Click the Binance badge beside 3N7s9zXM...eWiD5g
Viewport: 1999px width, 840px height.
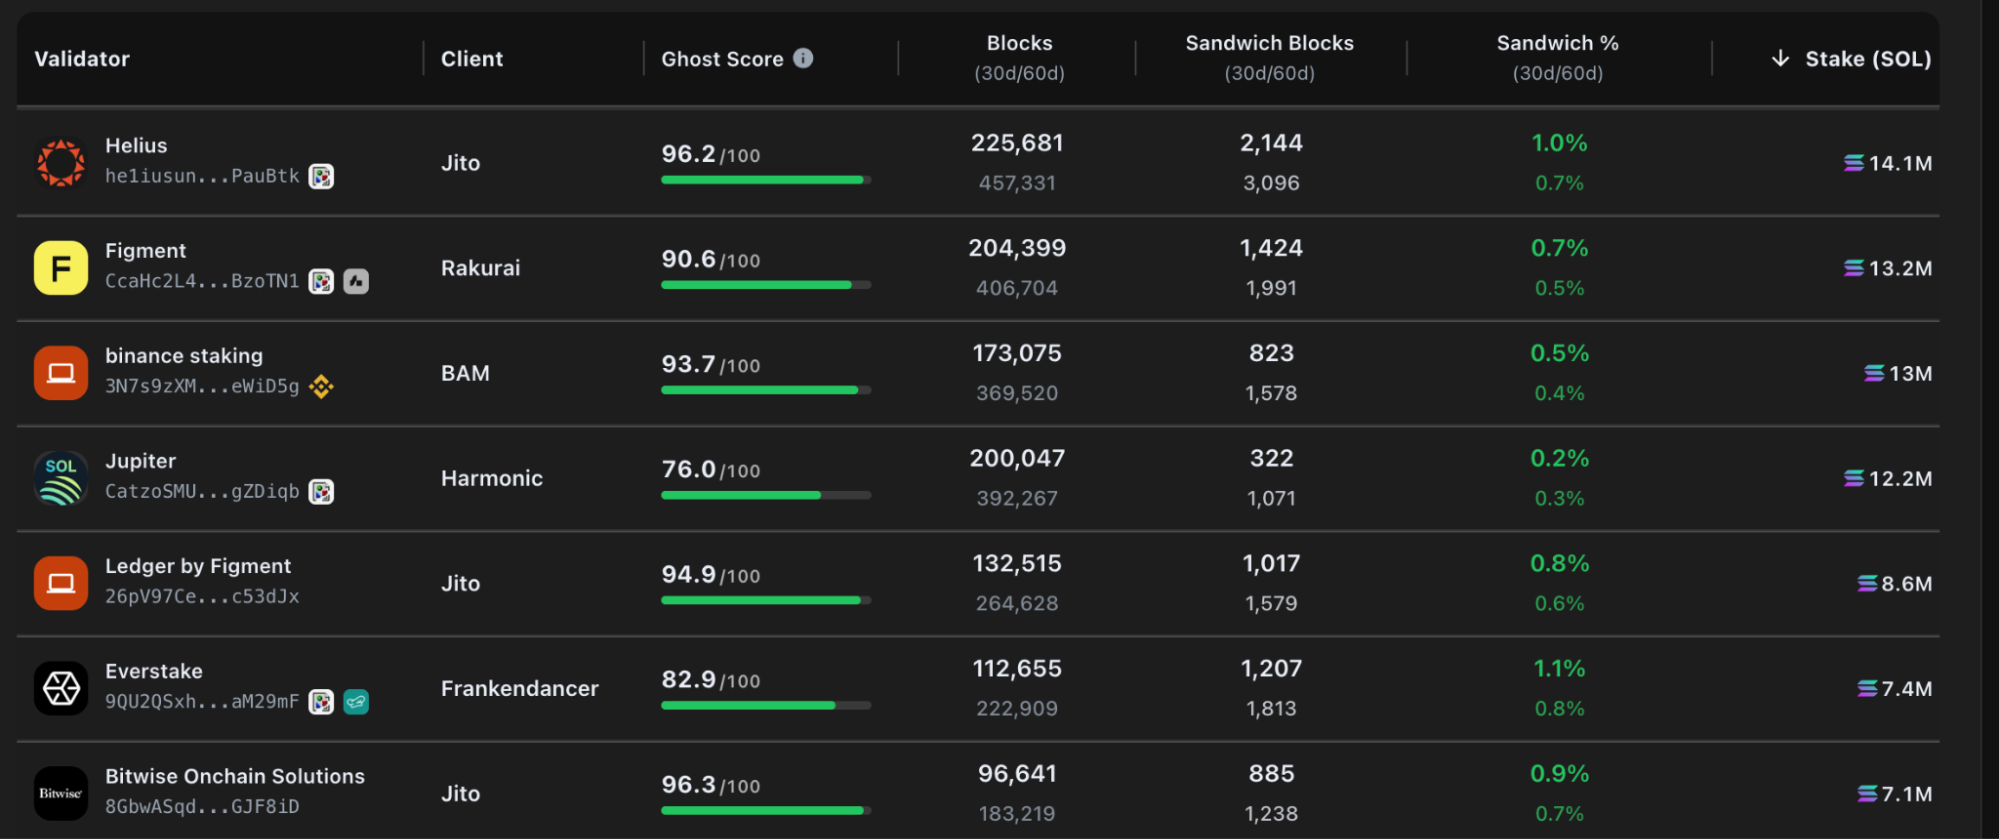pos(321,386)
